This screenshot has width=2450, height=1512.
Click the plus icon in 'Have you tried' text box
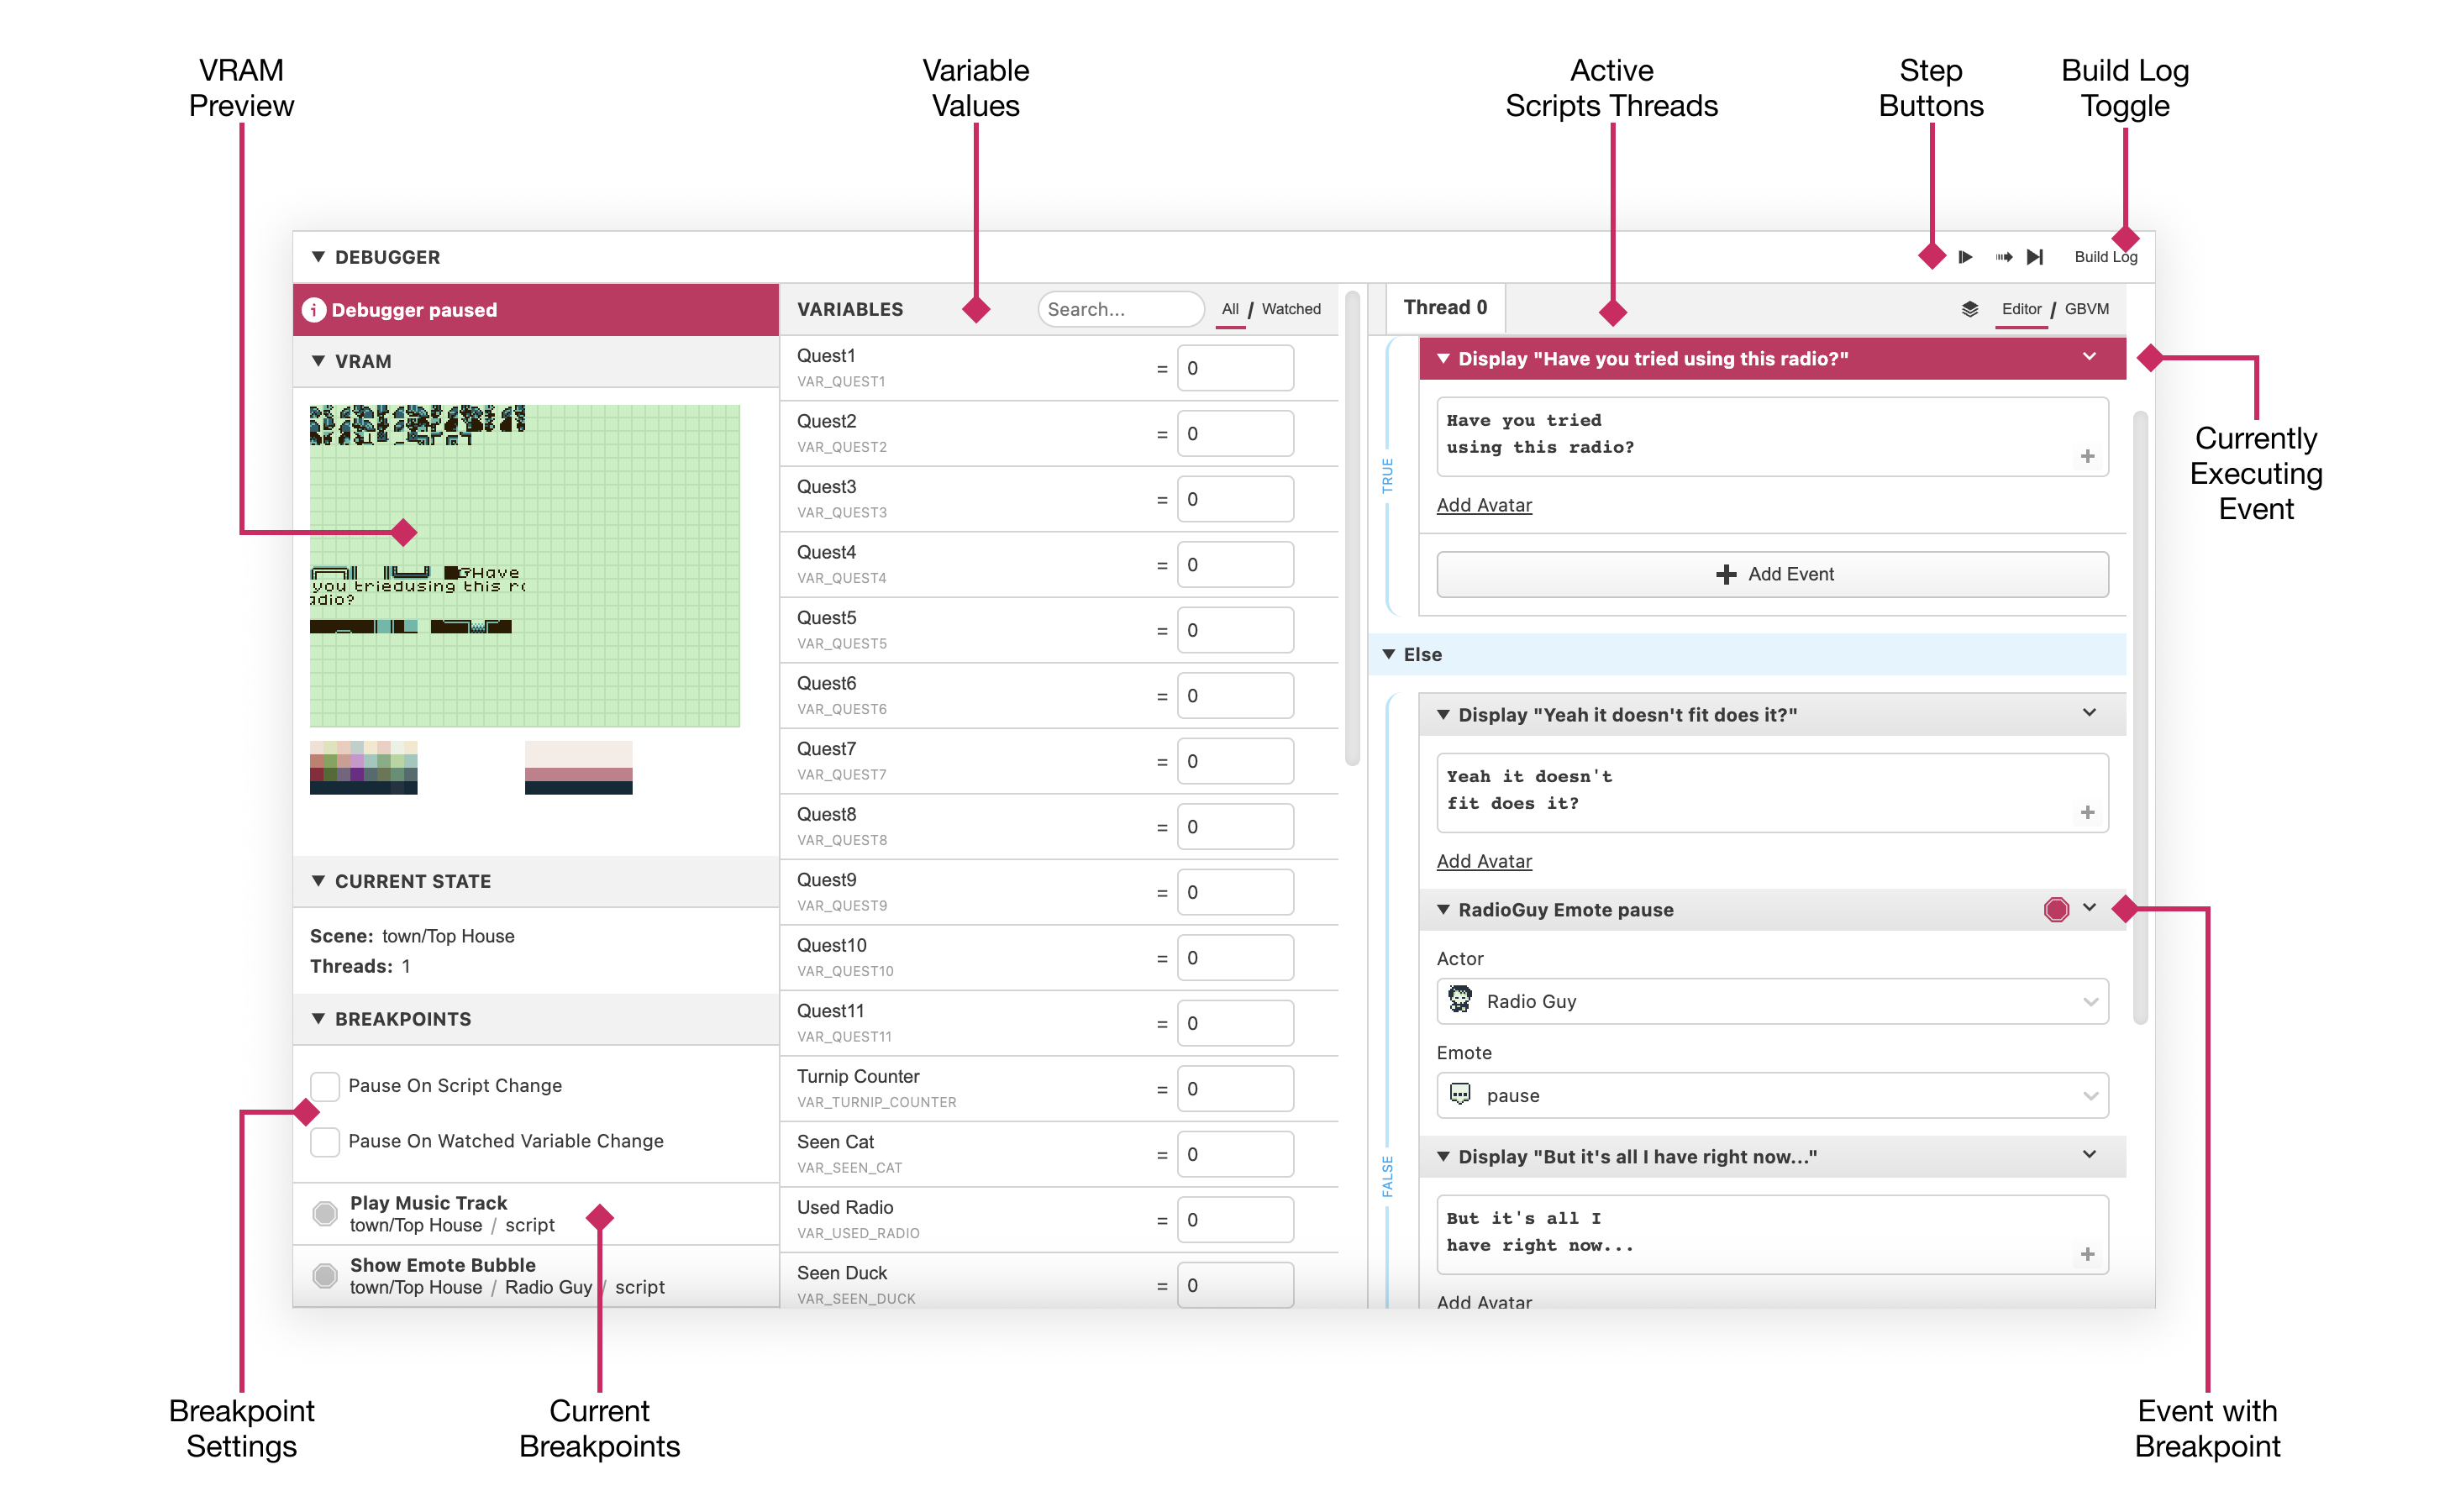click(x=2087, y=456)
